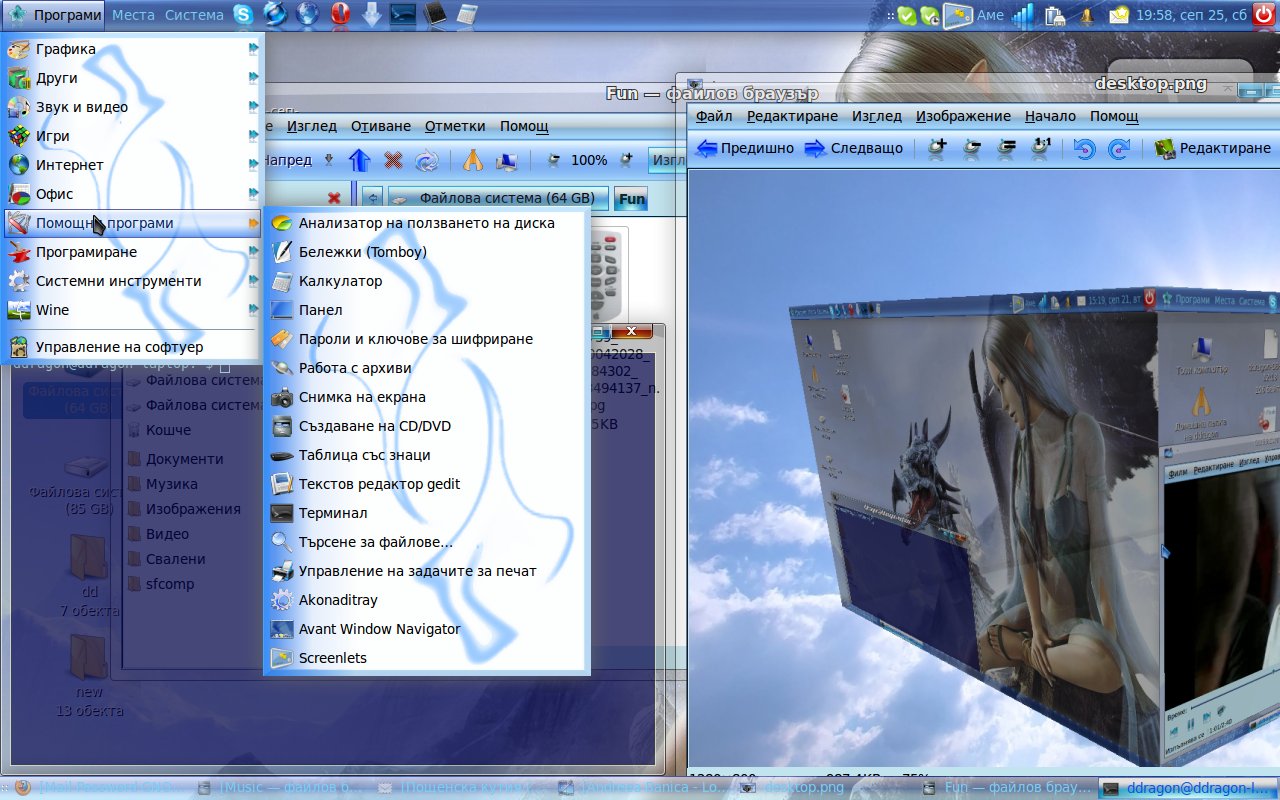Open Управление на софтуер

pyautogui.click(x=132, y=347)
